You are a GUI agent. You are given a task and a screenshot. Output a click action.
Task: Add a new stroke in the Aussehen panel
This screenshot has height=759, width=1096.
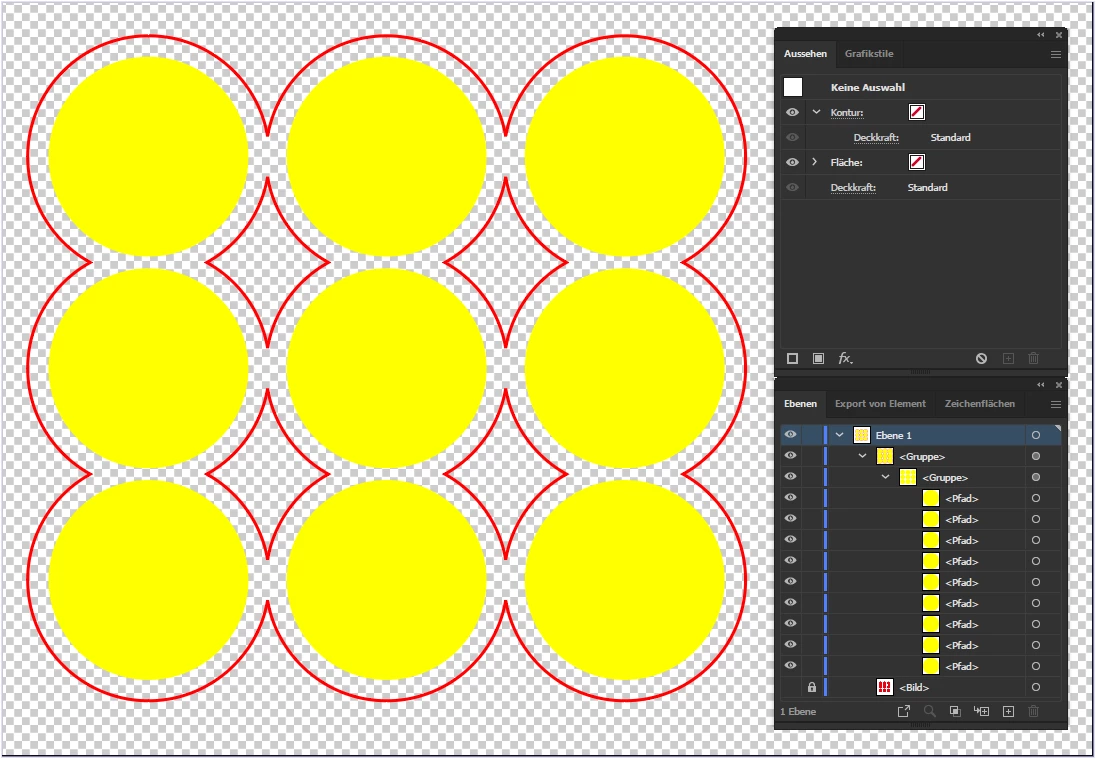792,359
